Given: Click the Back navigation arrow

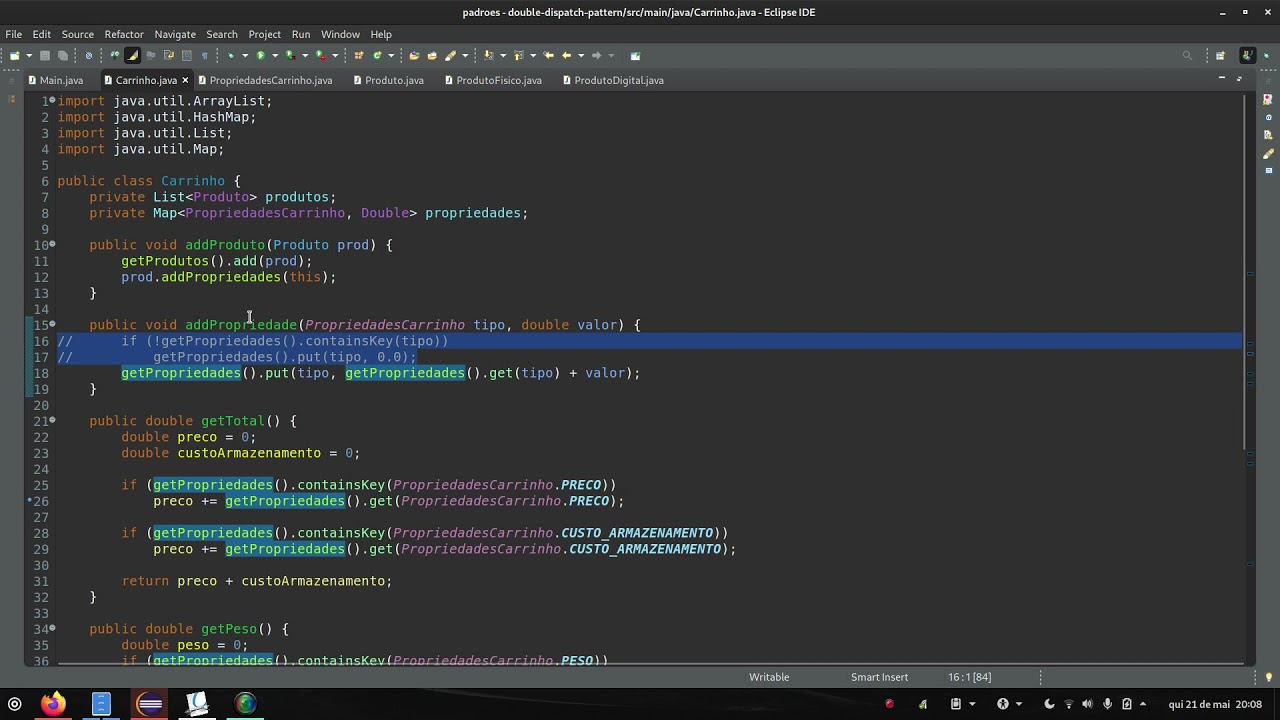Looking at the screenshot, I should tap(567, 56).
